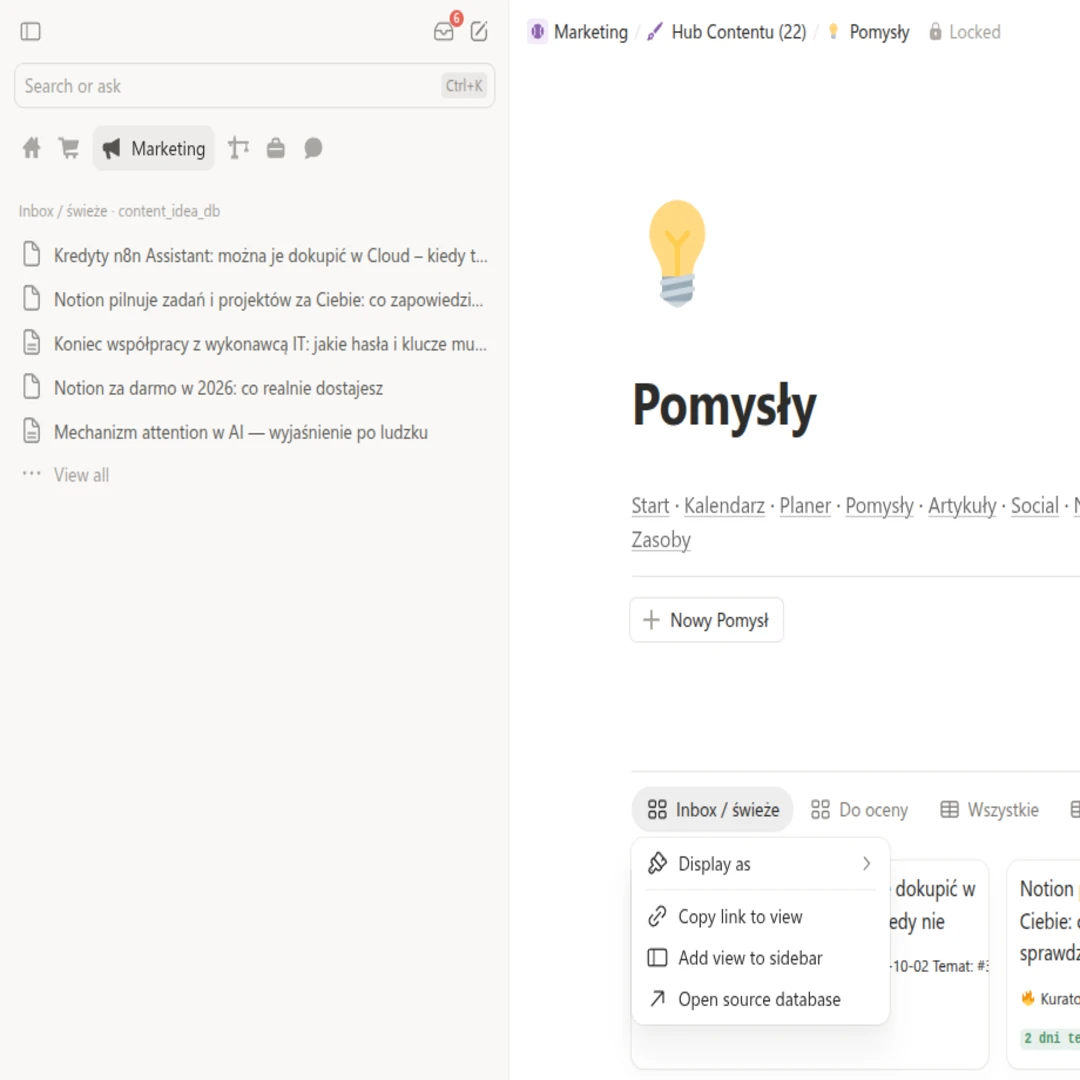Screen dimensions: 1080x1080
Task: Open Mechanizm attention w AI page
Action: click(x=254, y=432)
